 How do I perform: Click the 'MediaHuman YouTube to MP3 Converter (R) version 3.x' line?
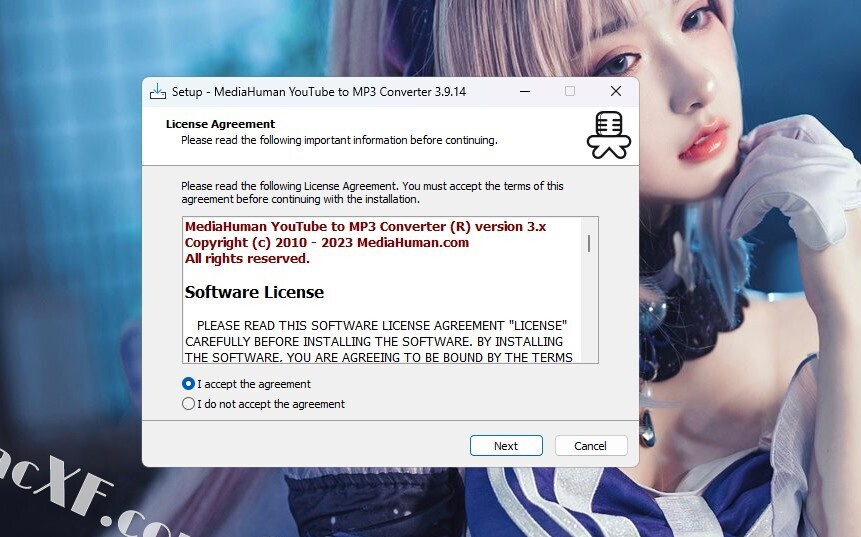point(365,226)
